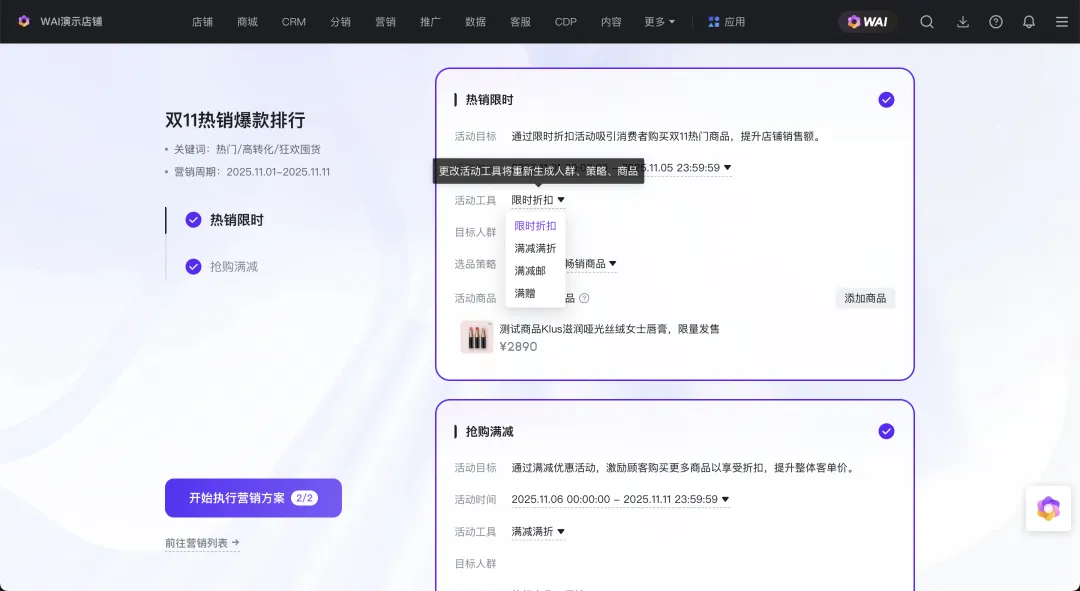Open the hamburger menu icon
1080x591 pixels.
pos(1061,22)
